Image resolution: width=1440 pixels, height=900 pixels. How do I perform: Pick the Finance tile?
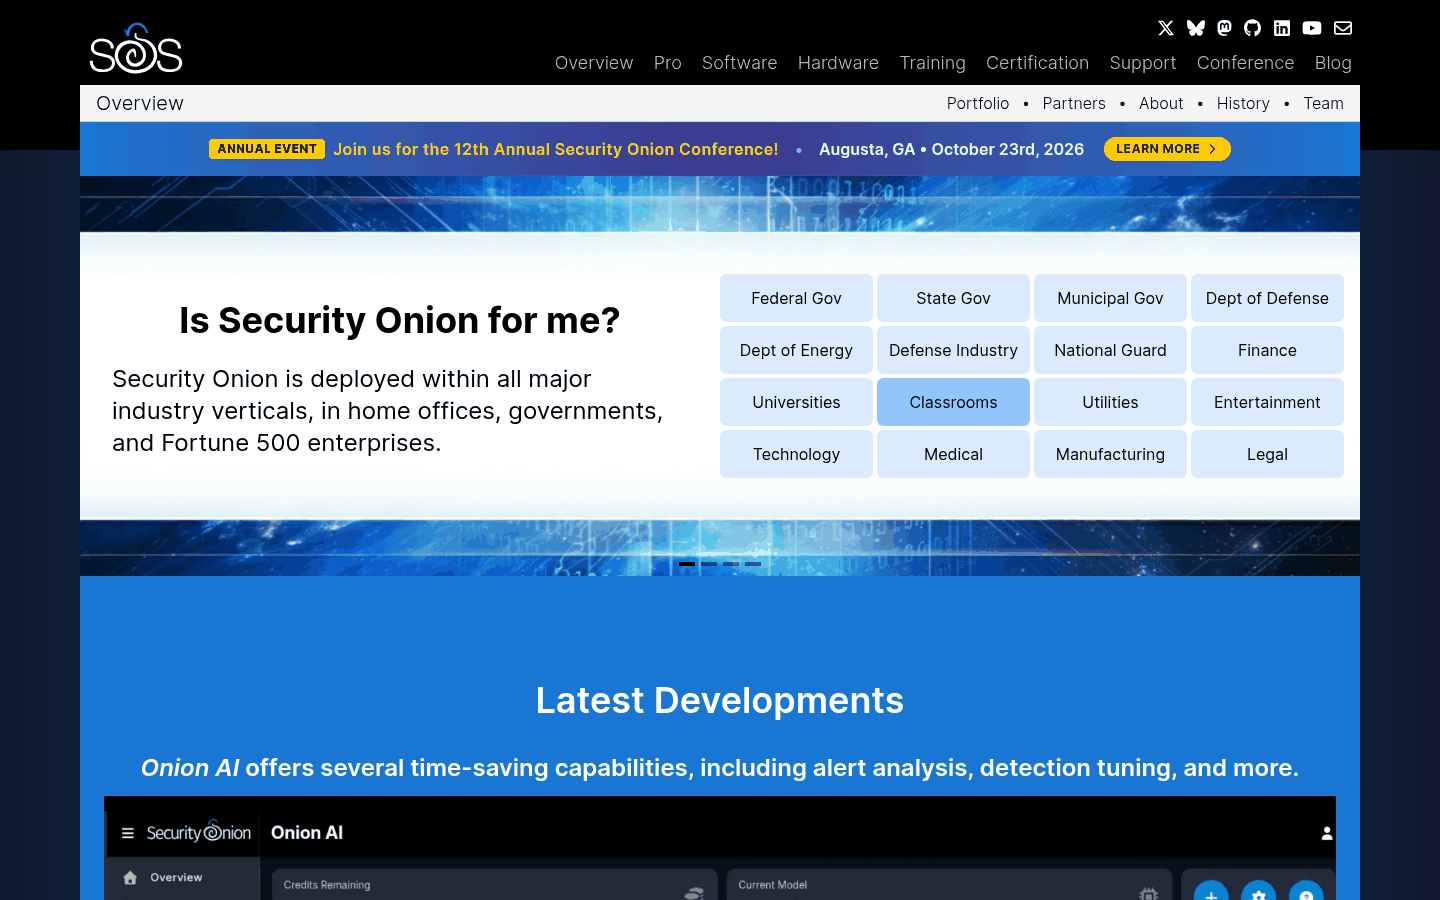point(1267,350)
